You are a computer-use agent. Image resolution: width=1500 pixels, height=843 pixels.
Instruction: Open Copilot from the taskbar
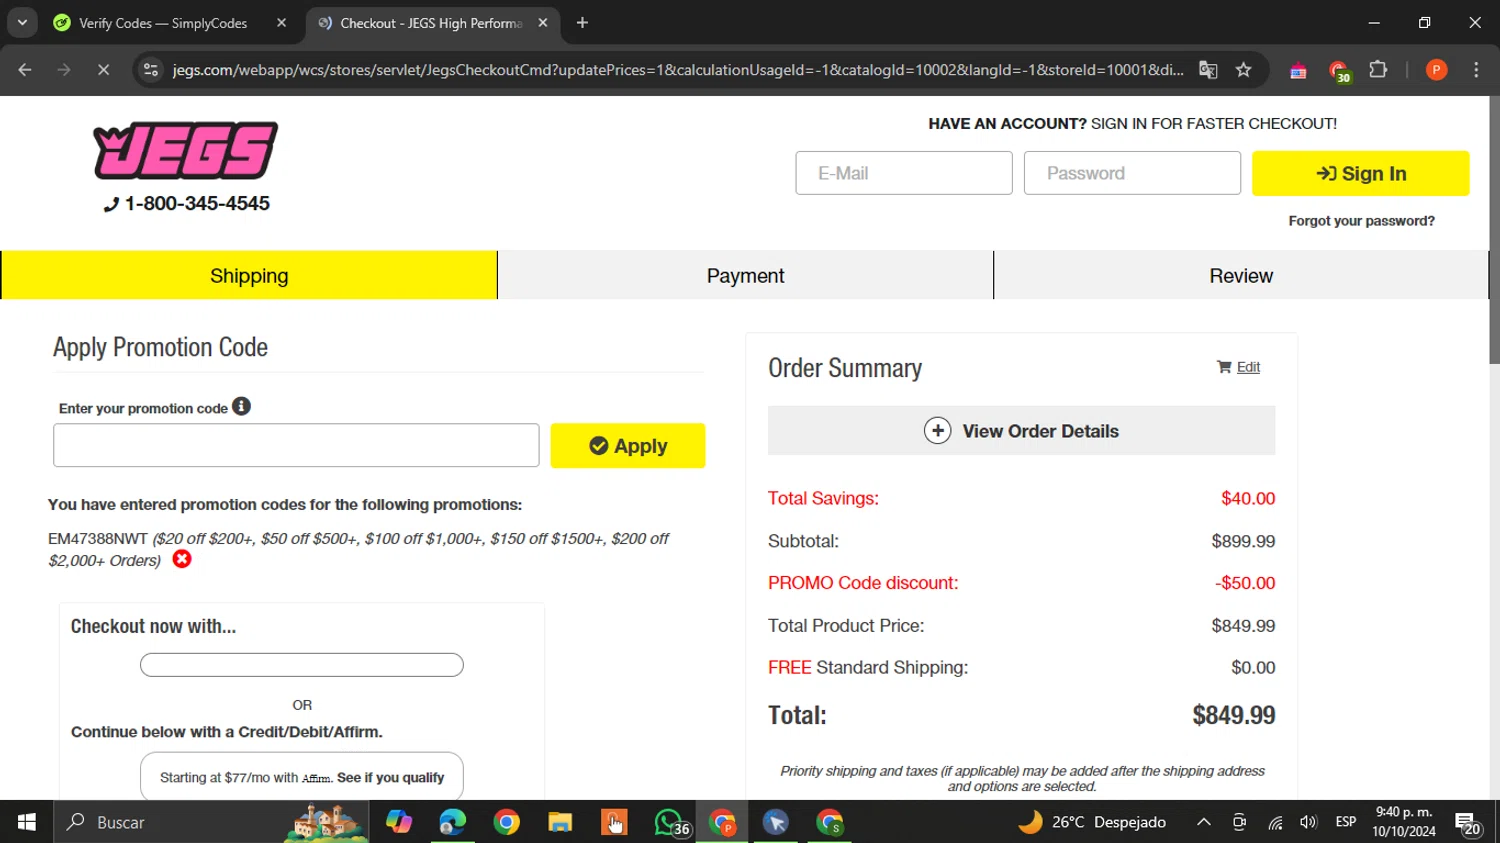click(399, 822)
